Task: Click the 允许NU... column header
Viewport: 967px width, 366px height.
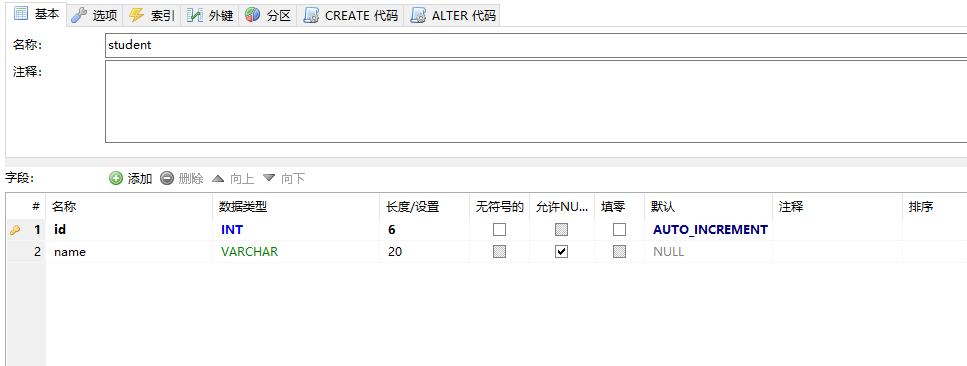Action: 562,207
